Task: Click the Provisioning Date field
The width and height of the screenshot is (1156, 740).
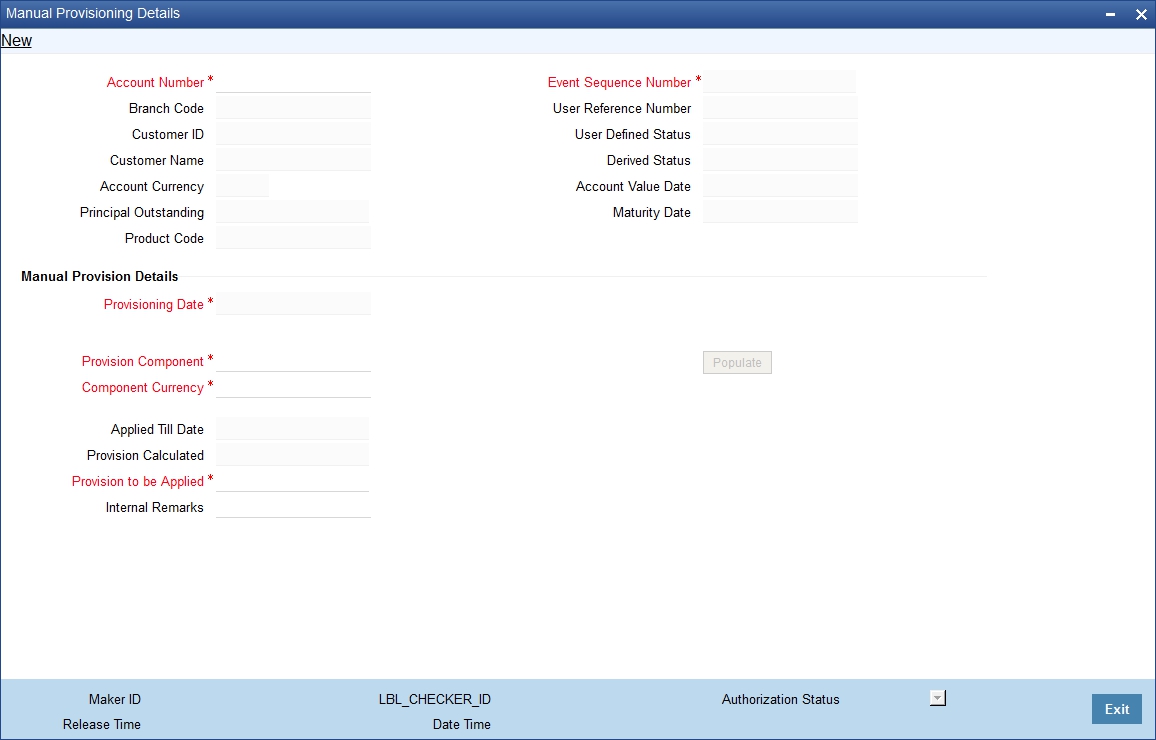Action: pos(293,304)
